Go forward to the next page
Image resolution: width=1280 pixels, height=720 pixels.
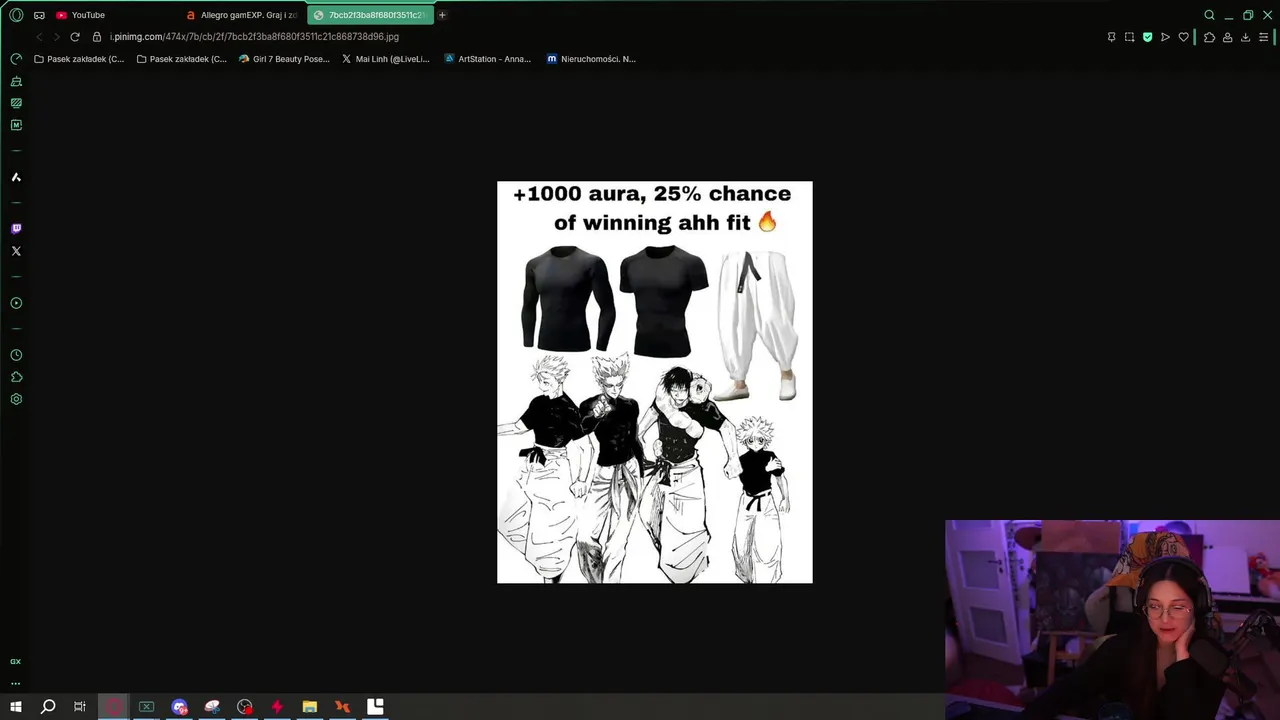(56, 37)
